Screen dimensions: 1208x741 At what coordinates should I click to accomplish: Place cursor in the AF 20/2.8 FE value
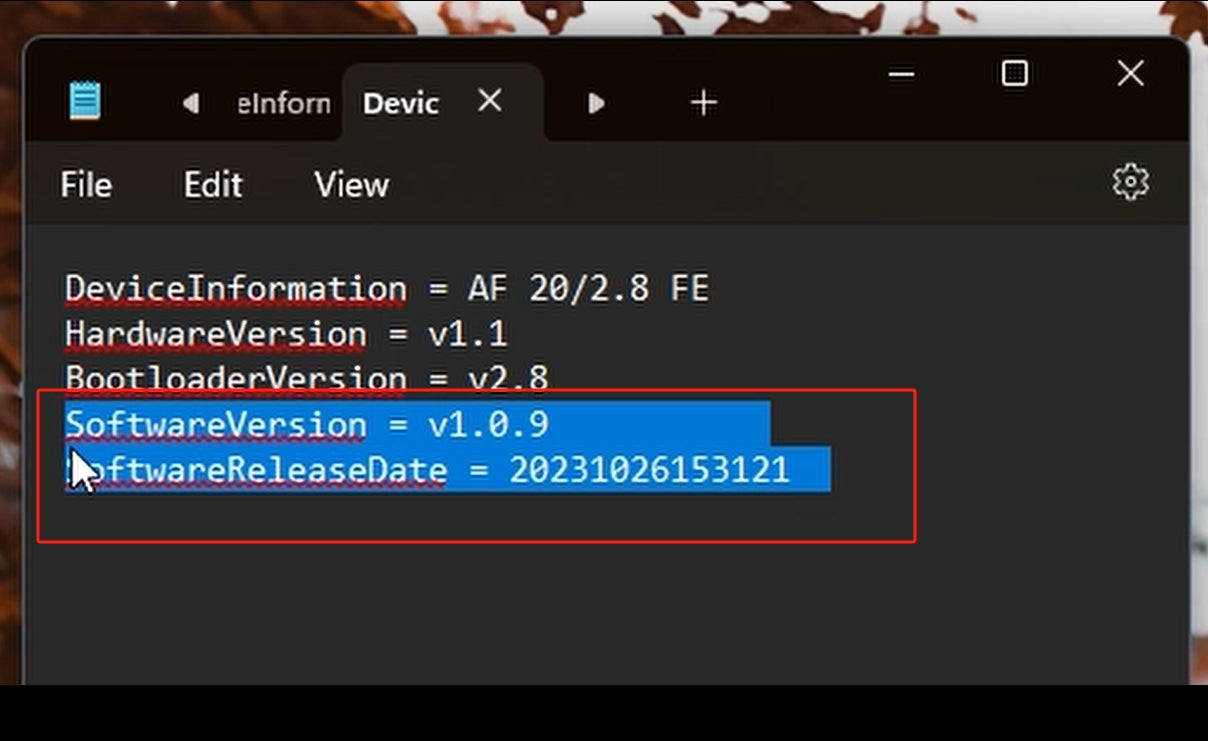pyautogui.click(x=588, y=289)
